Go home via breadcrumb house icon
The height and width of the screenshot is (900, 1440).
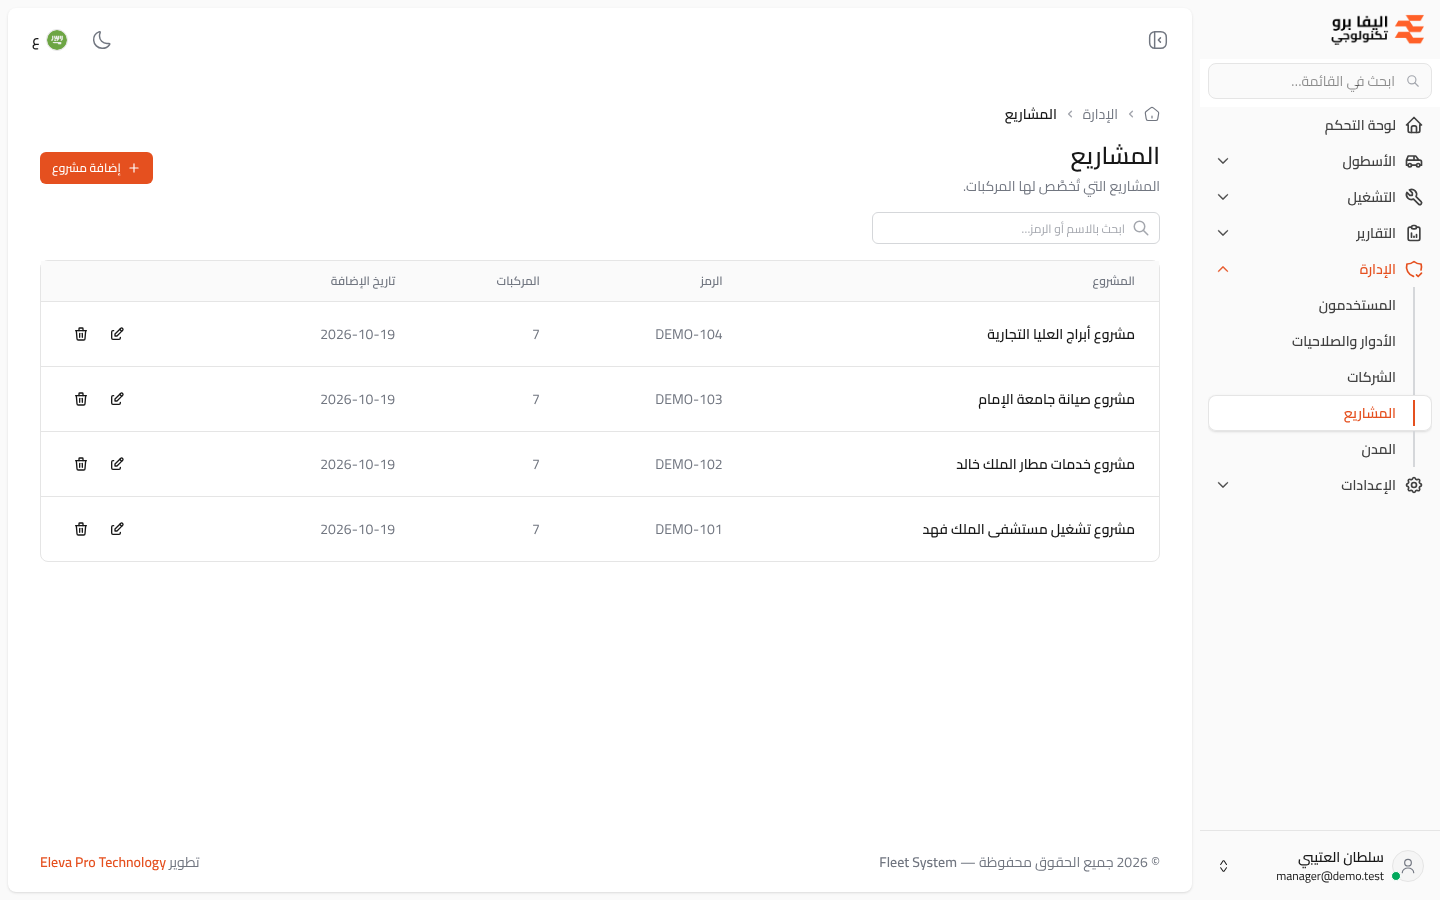coord(1152,114)
